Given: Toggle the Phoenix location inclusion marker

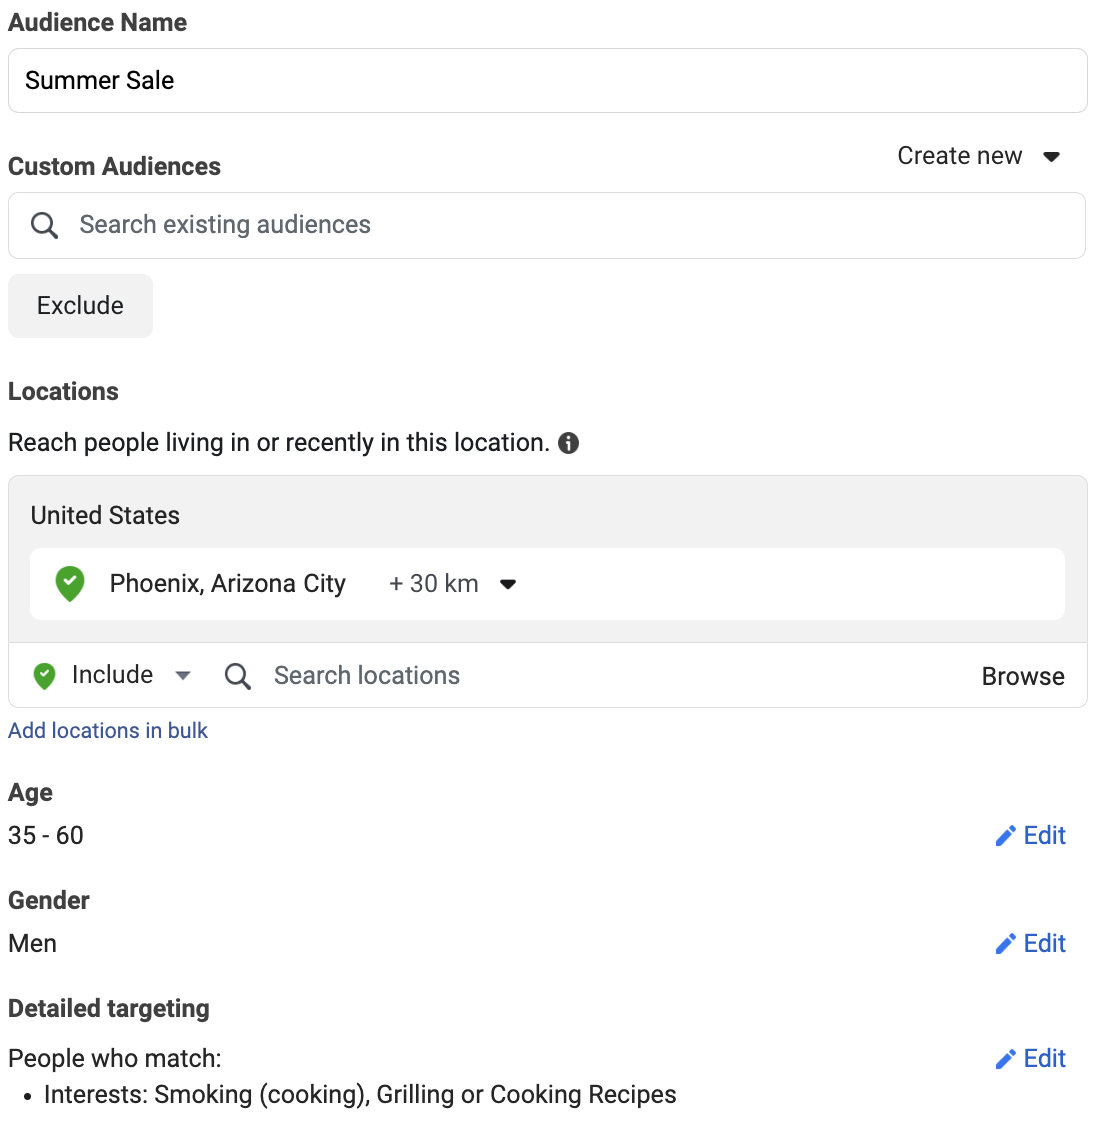Looking at the screenshot, I should point(69,584).
